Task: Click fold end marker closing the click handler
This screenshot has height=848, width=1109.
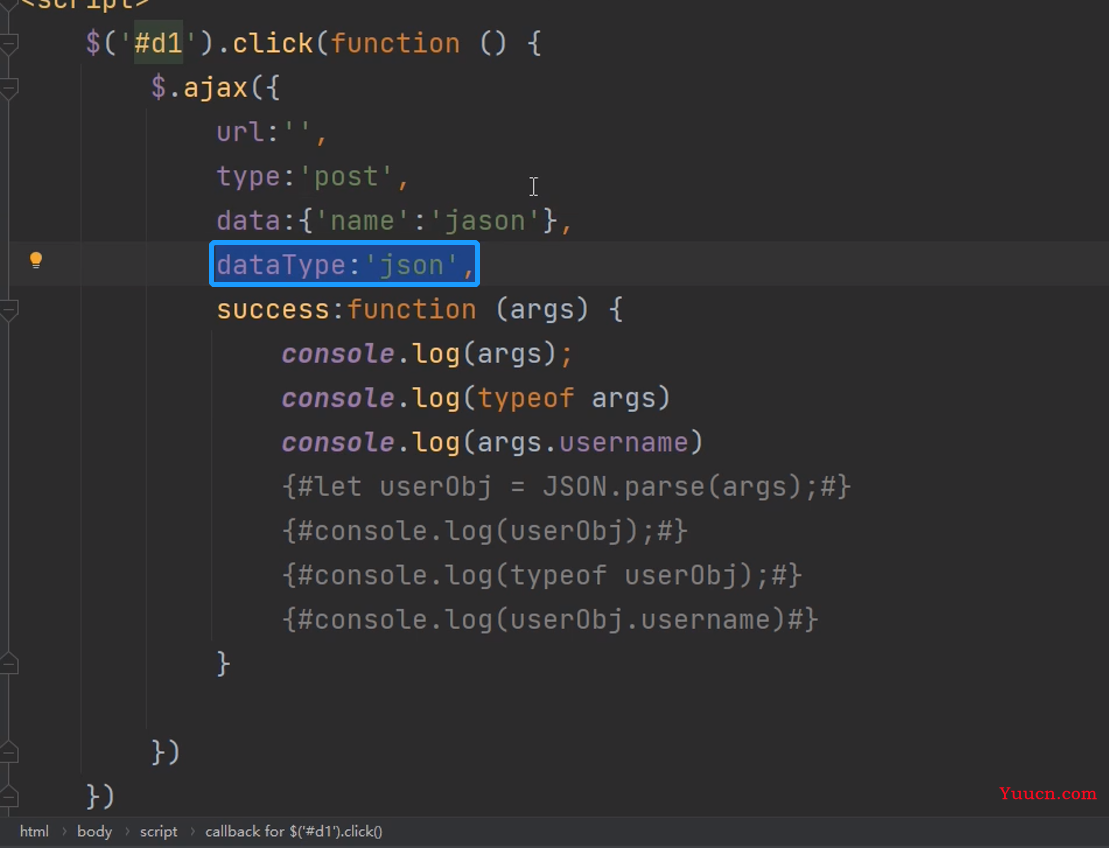Action: tap(8, 796)
